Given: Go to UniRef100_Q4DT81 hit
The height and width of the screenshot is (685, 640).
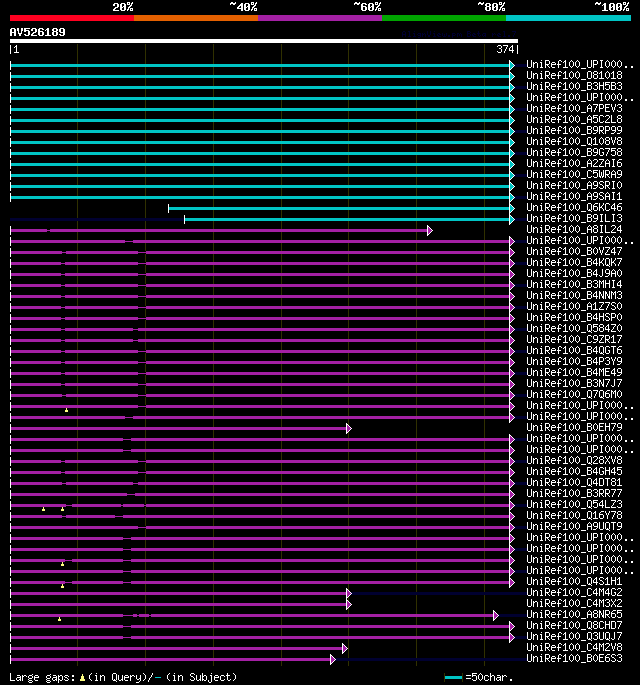Looking at the screenshot, I should pos(574,483).
